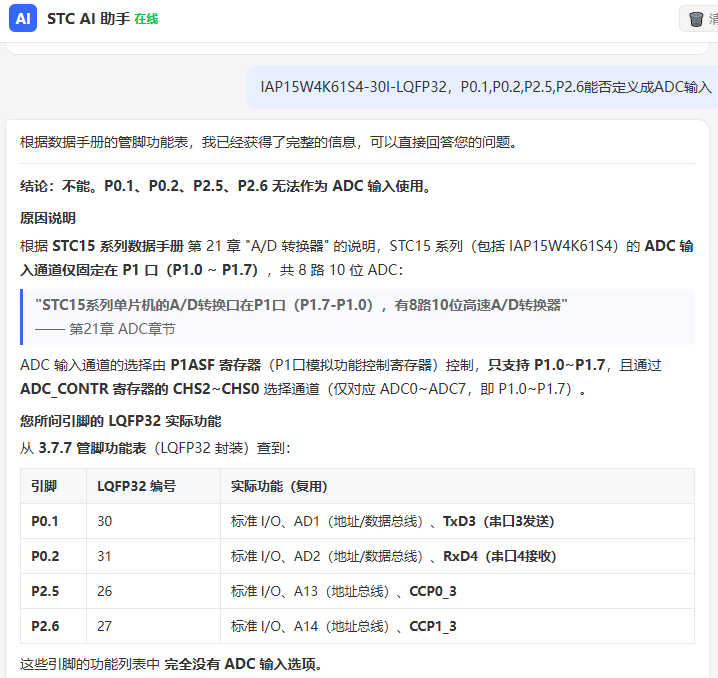This screenshot has width=718, height=678.
Task: Click the blue AI logo icon
Action: tap(23, 18)
